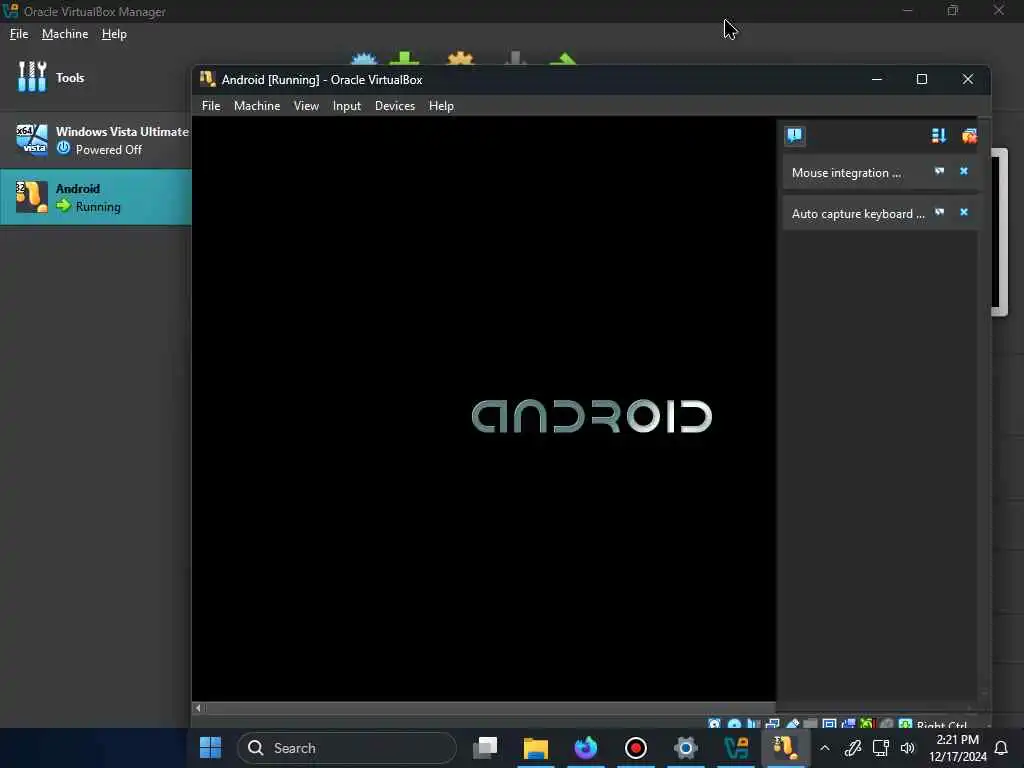Open Help menu in VirtualBox Manager
Screen dimensions: 1024x768
(114, 34)
